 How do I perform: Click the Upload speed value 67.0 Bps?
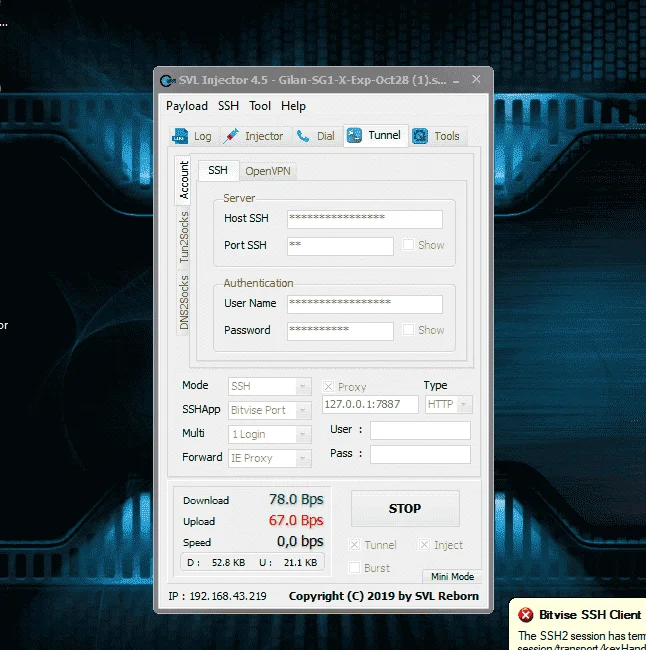(296, 520)
